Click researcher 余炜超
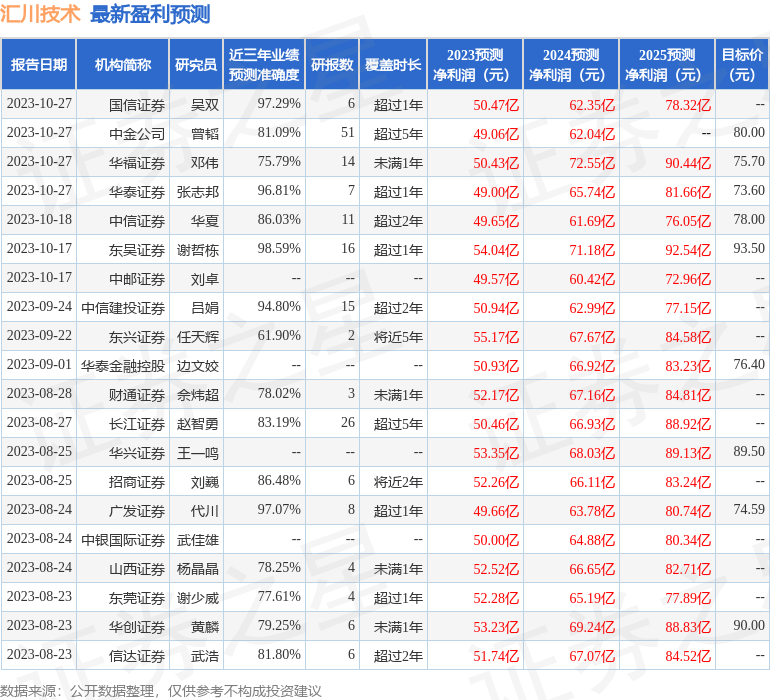The image size is (770, 700). pyautogui.click(x=197, y=394)
